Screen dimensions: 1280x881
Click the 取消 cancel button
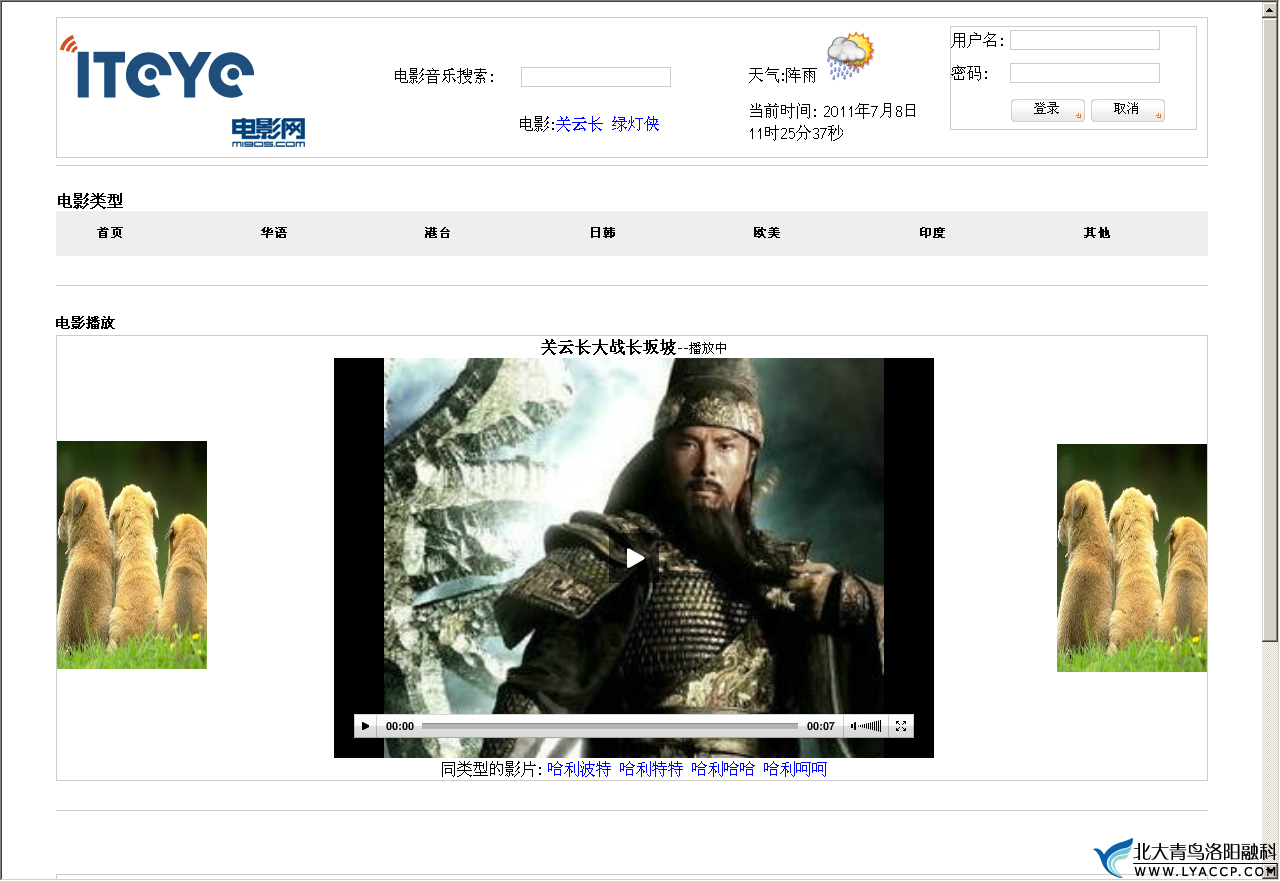1128,110
